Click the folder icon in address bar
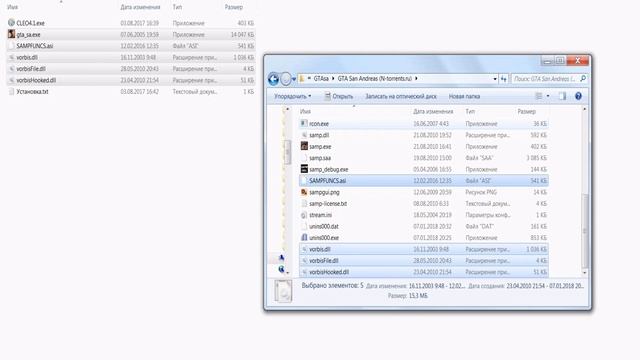The width and height of the screenshot is (640, 360). coord(302,78)
